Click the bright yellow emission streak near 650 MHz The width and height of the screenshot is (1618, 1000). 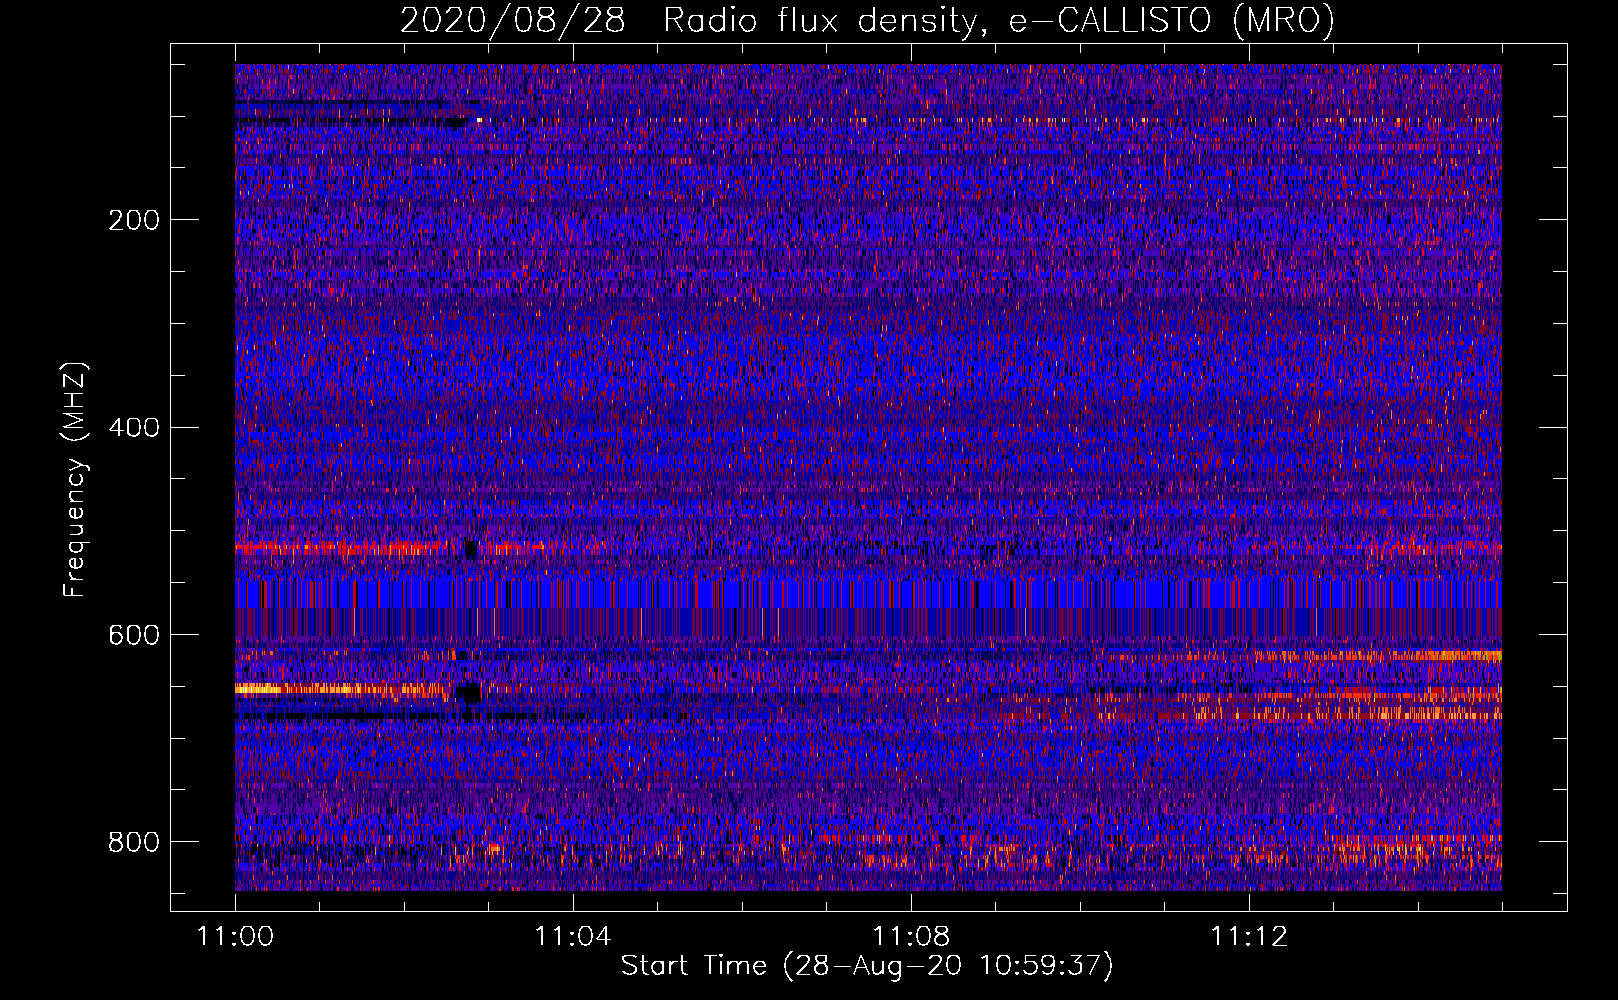(340, 689)
